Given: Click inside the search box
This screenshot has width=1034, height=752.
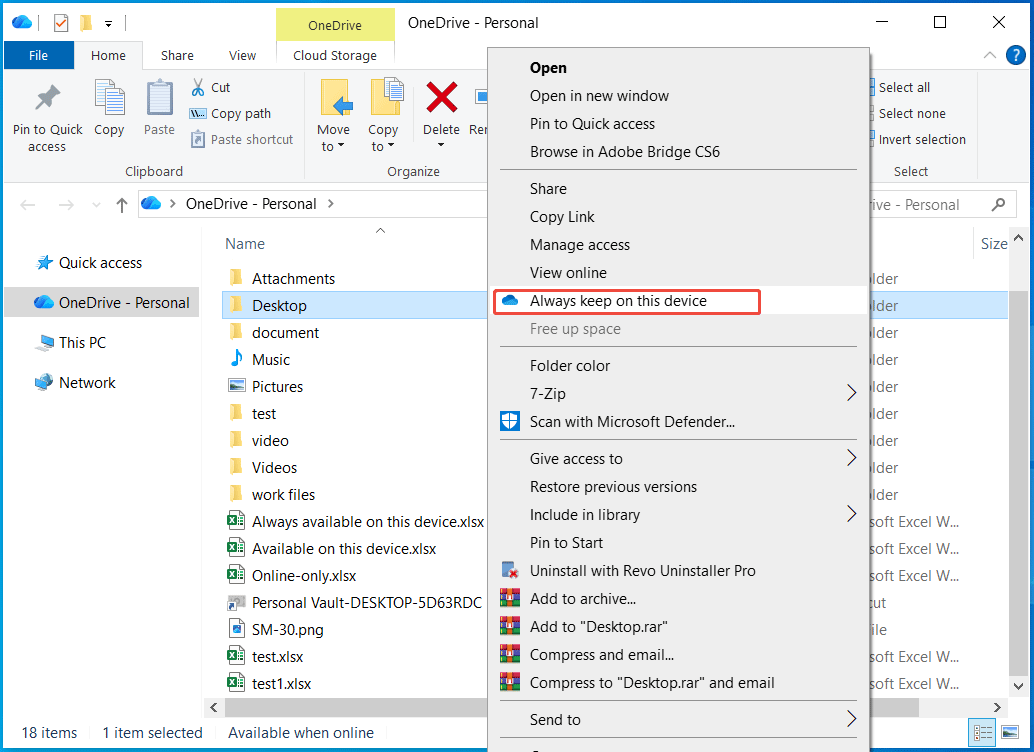Looking at the screenshot, I should coord(930,204).
